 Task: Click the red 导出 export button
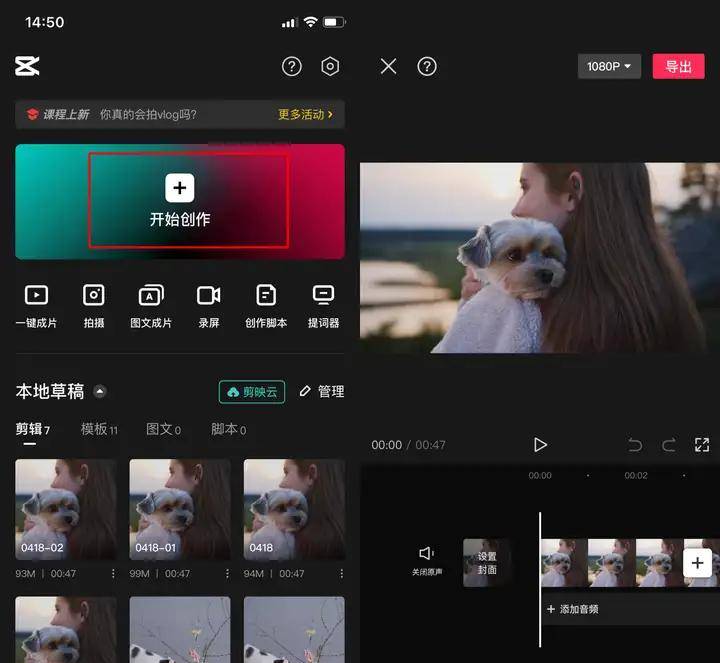point(678,67)
